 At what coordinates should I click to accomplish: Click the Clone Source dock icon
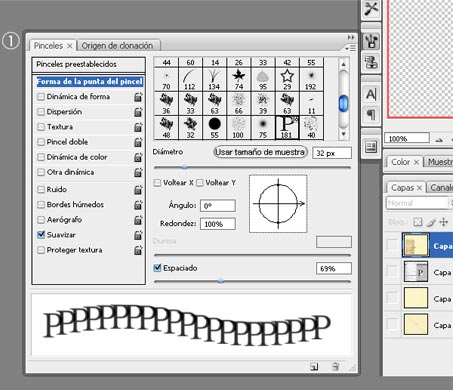[371, 62]
